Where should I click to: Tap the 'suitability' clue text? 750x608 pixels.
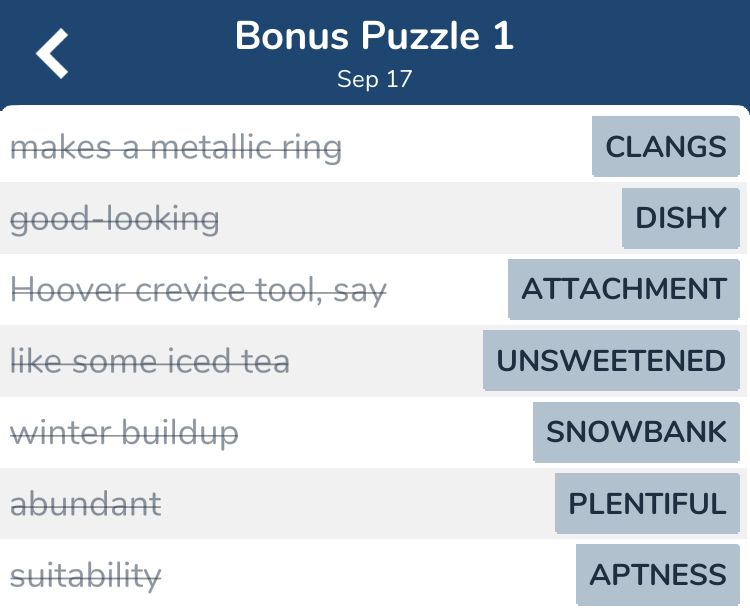point(85,575)
